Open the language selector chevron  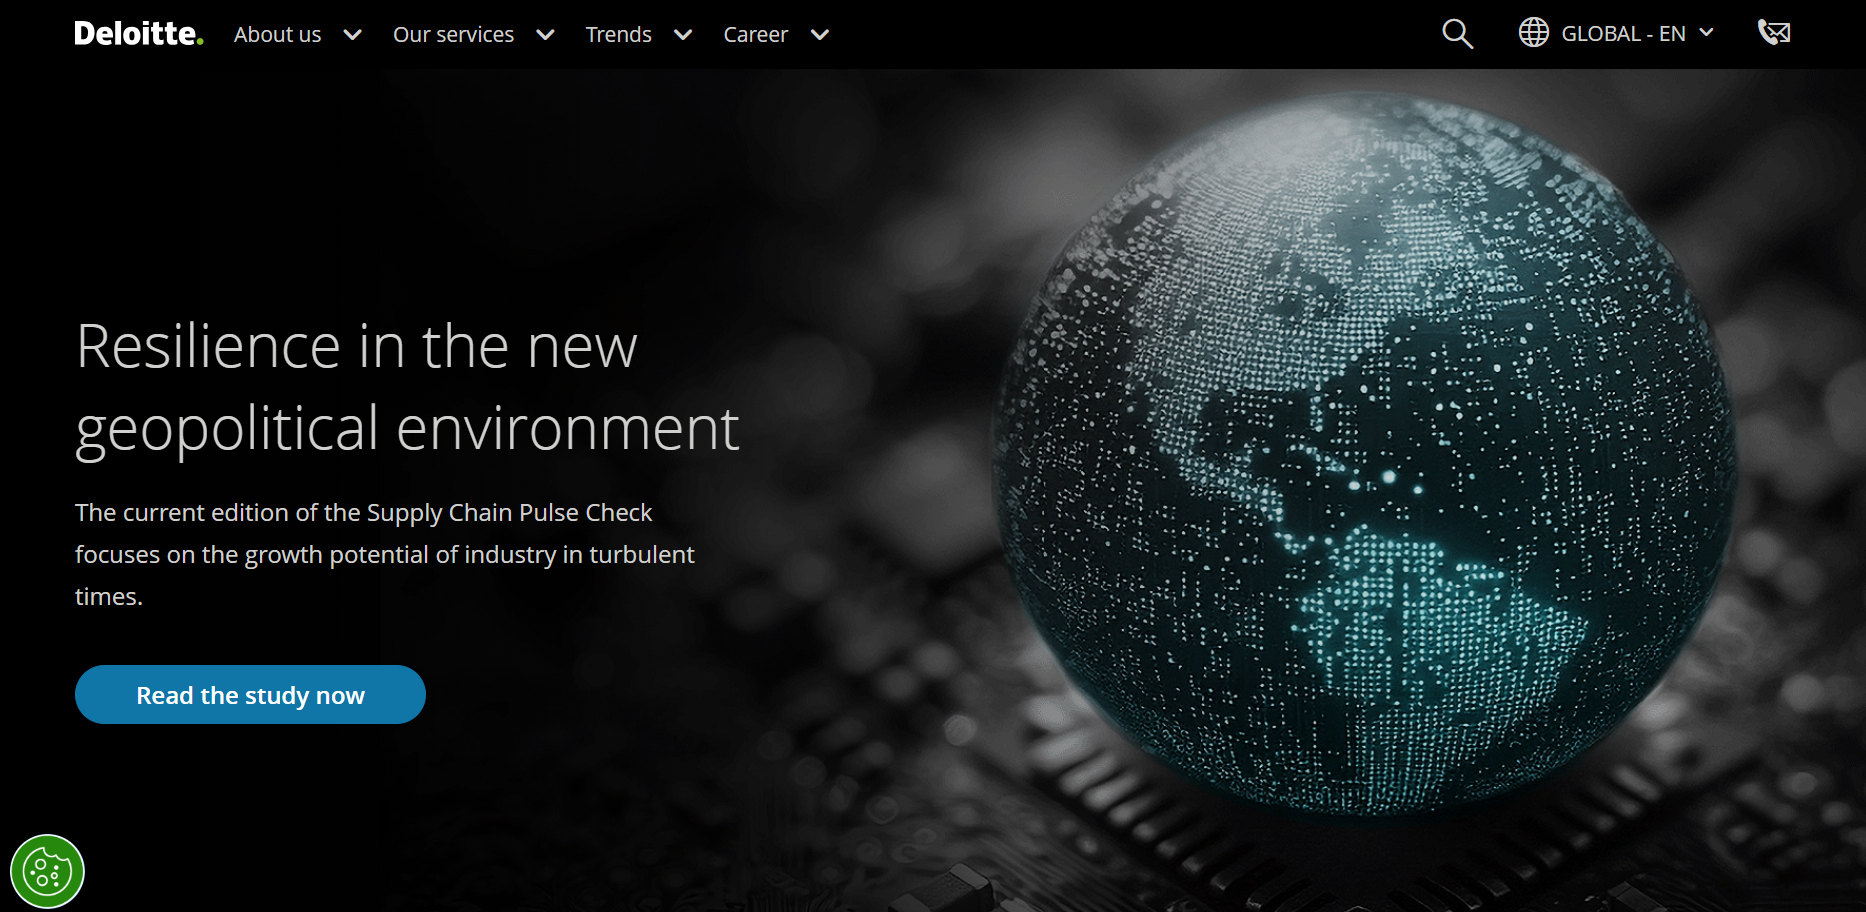1707,33
